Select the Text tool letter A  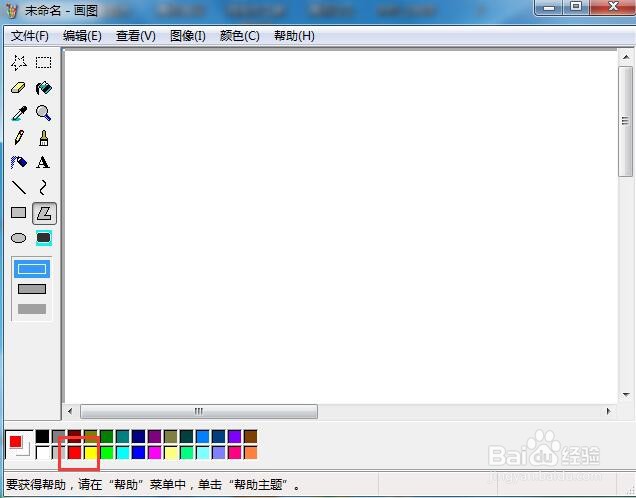[43, 163]
